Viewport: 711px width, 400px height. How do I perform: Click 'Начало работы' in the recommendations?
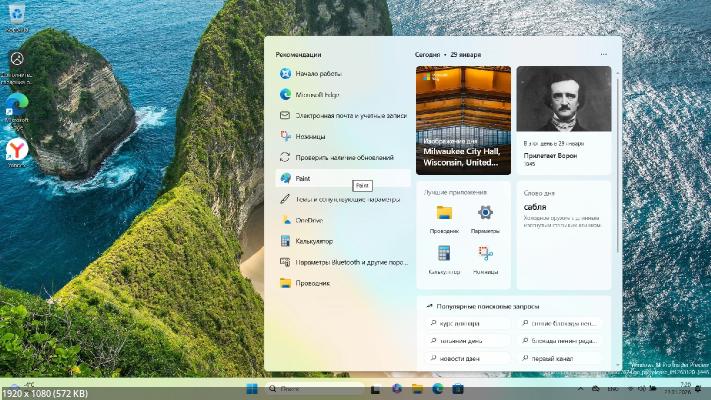click(x=318, y=73)
